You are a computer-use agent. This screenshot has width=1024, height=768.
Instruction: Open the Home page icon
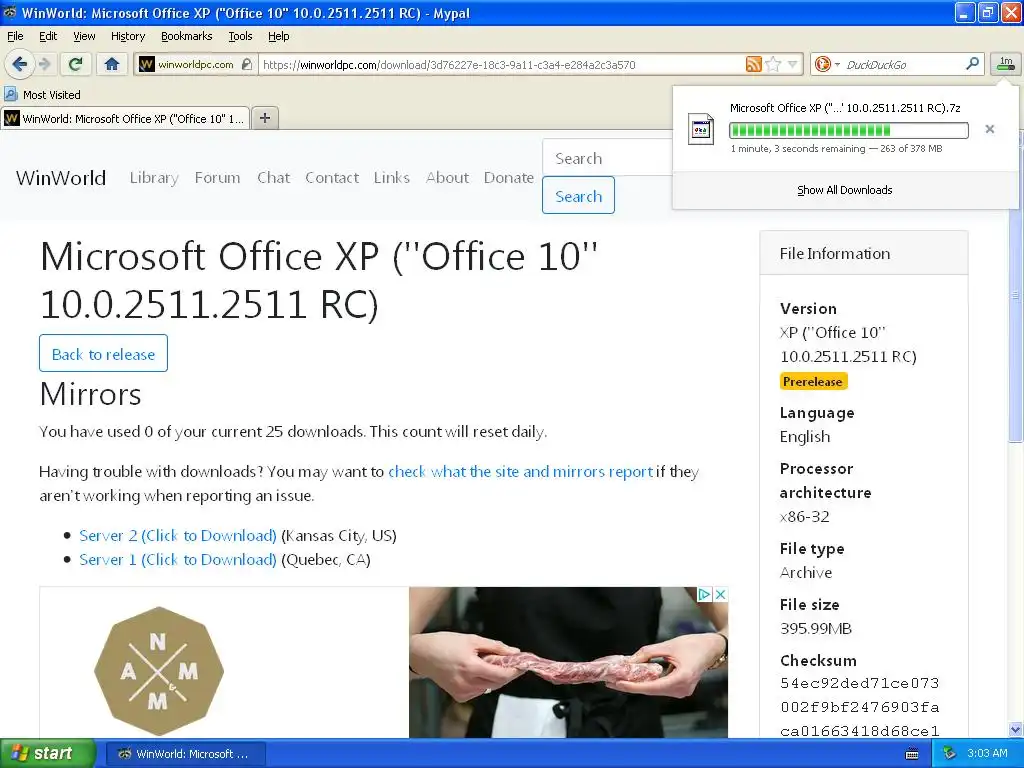(x=112, y=64)
